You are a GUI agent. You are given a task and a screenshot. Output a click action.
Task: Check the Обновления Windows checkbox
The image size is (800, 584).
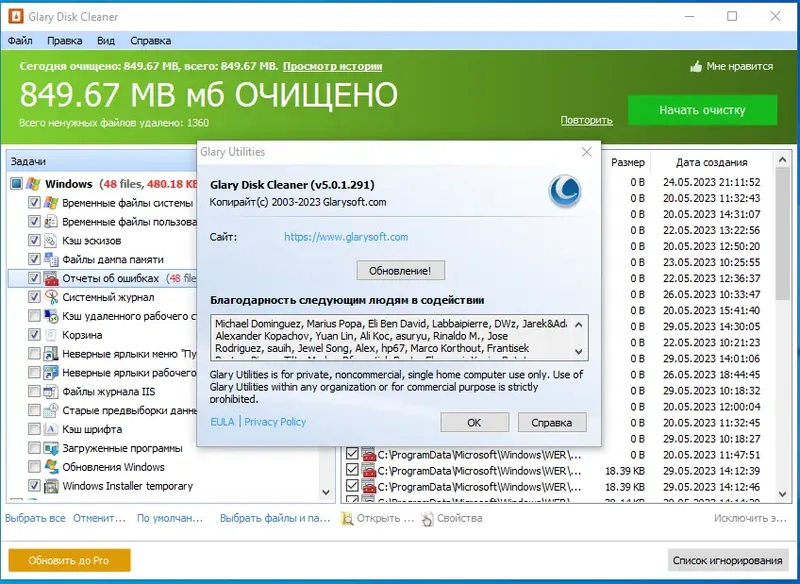pyautogui.click(x=34, y=467)
